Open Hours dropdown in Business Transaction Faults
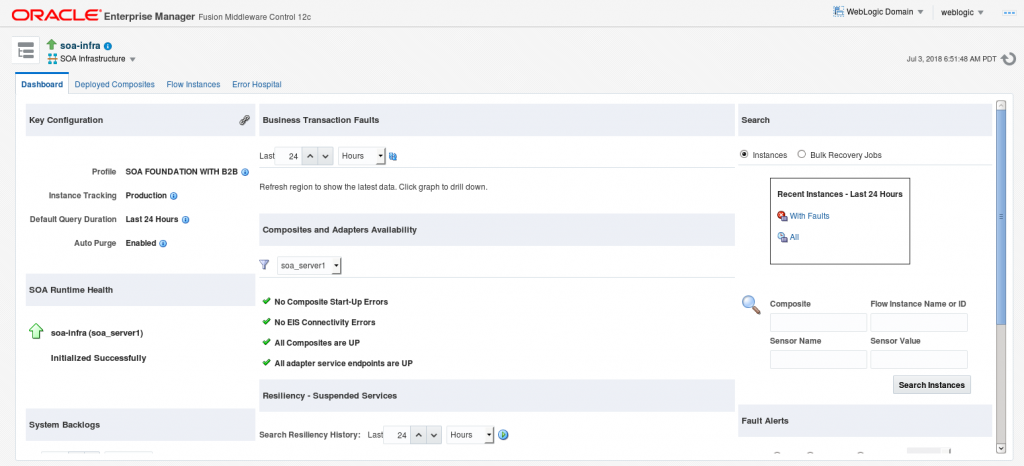Screen dimensions: 1024x466 click(x=362, y=156)
